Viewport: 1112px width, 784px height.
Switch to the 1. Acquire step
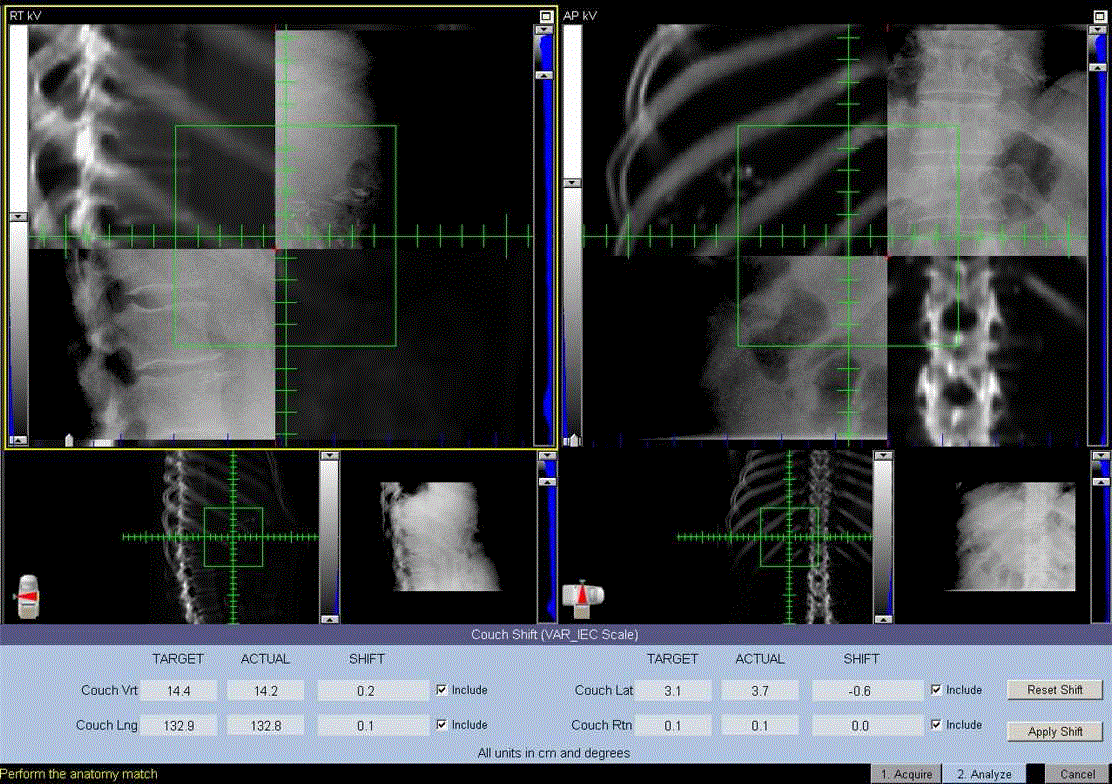[x=906, y=774]
